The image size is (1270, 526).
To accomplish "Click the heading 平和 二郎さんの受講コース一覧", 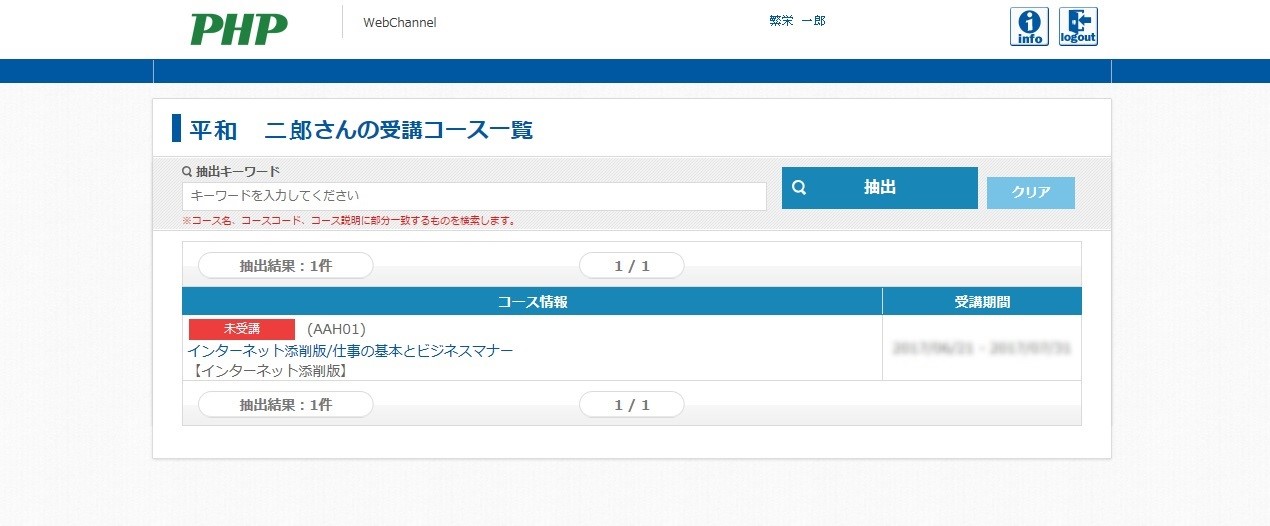I will coord(362,130).
